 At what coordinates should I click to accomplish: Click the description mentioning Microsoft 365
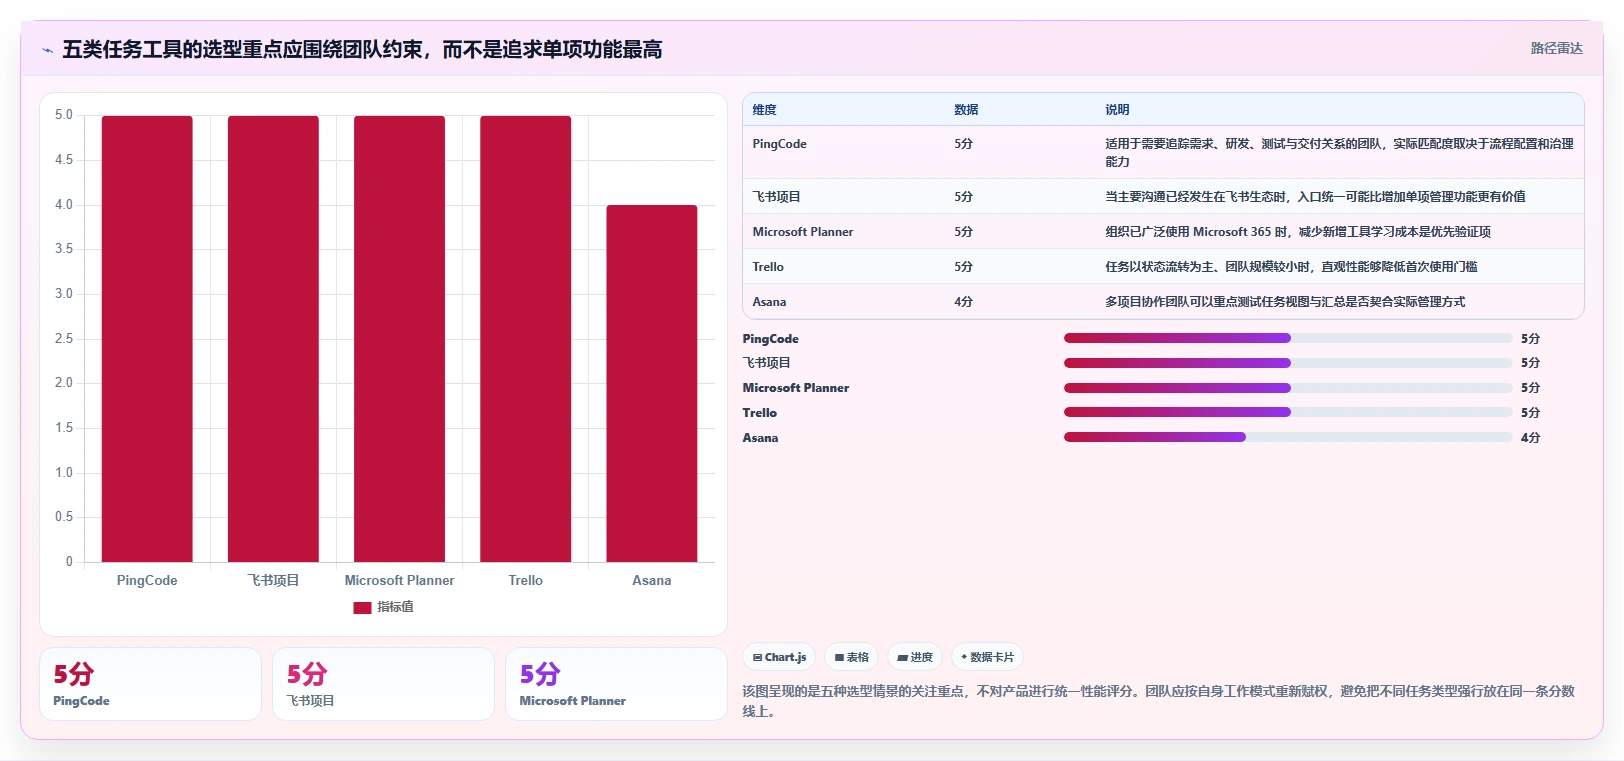click(x=1298, y=232)
